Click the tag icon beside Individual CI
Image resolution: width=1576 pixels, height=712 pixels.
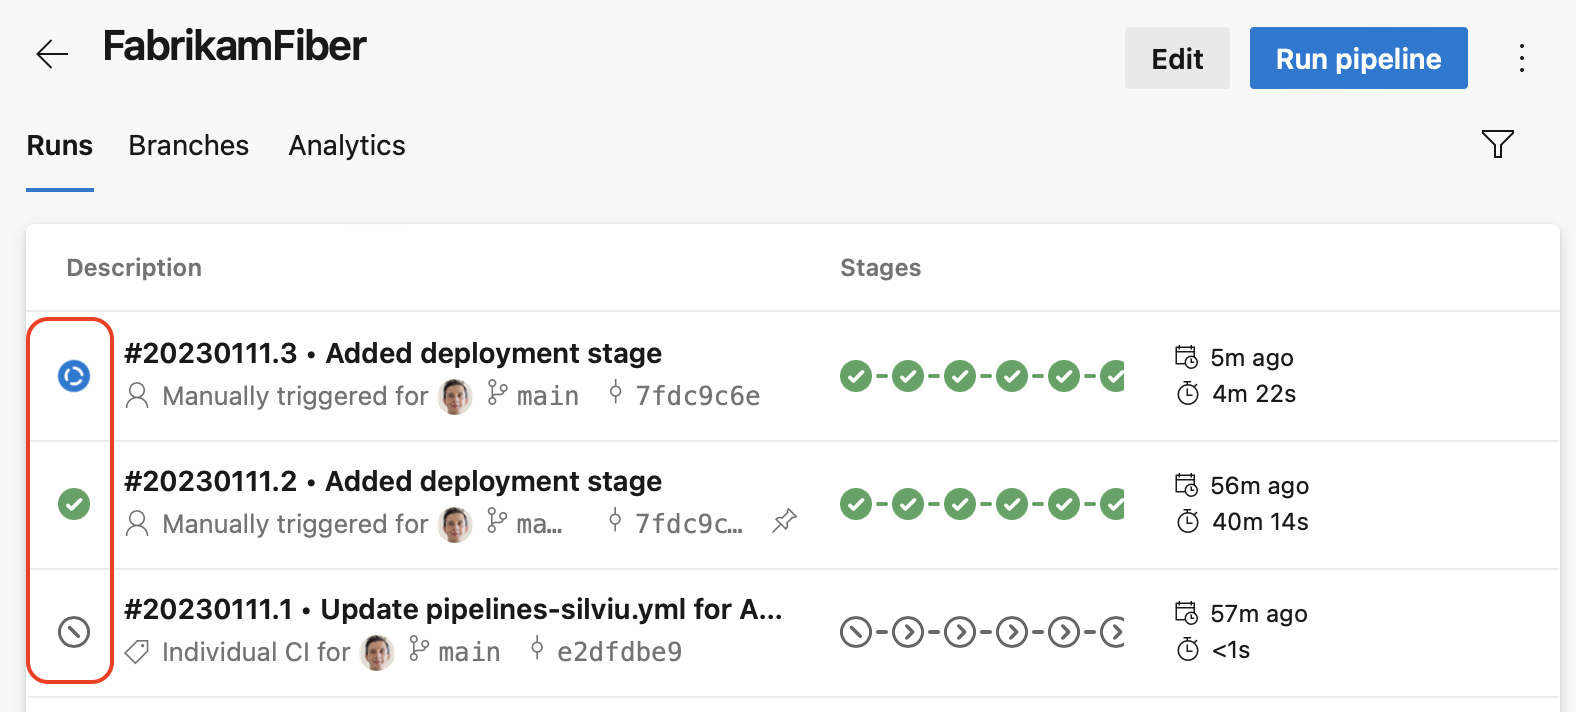[137, 651]
